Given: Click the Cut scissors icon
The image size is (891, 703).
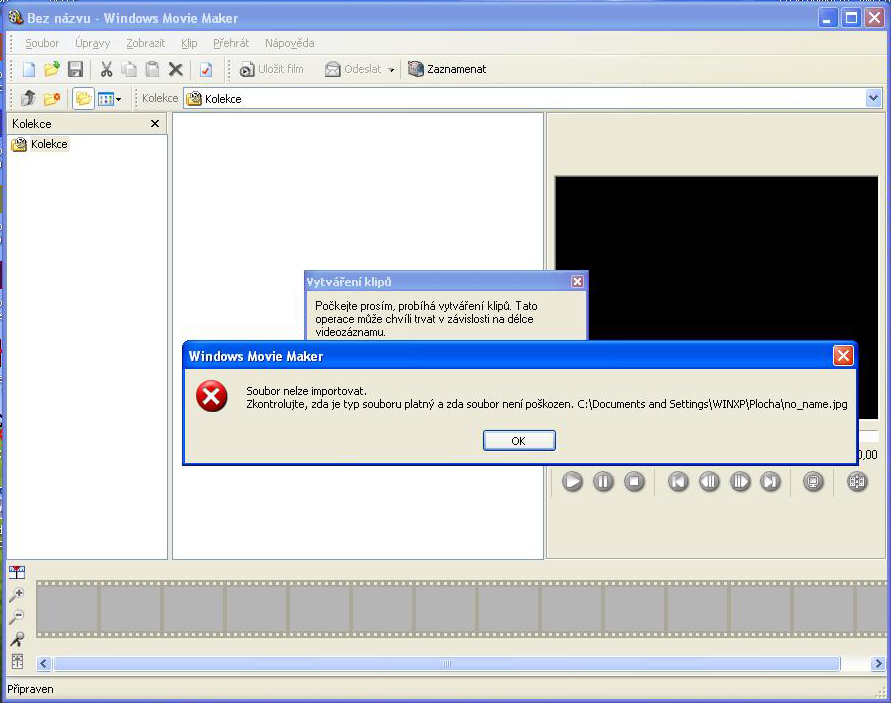Looking at the screenshot, I should pyautogui.click(x=106, y=69).
